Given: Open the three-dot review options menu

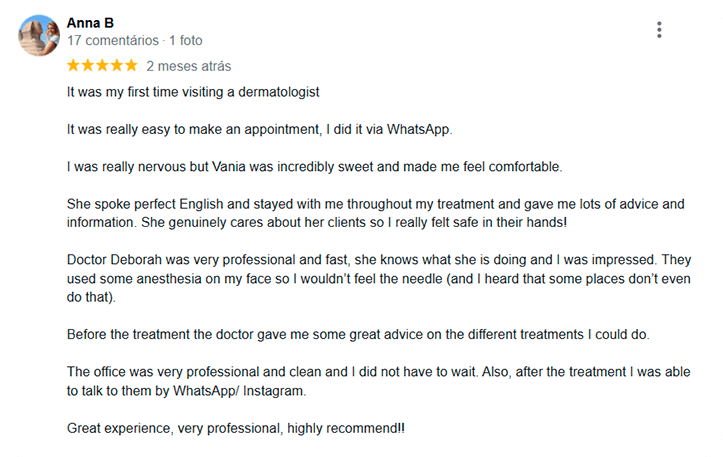Looking at the screenshot, I should tap(659, 30).
